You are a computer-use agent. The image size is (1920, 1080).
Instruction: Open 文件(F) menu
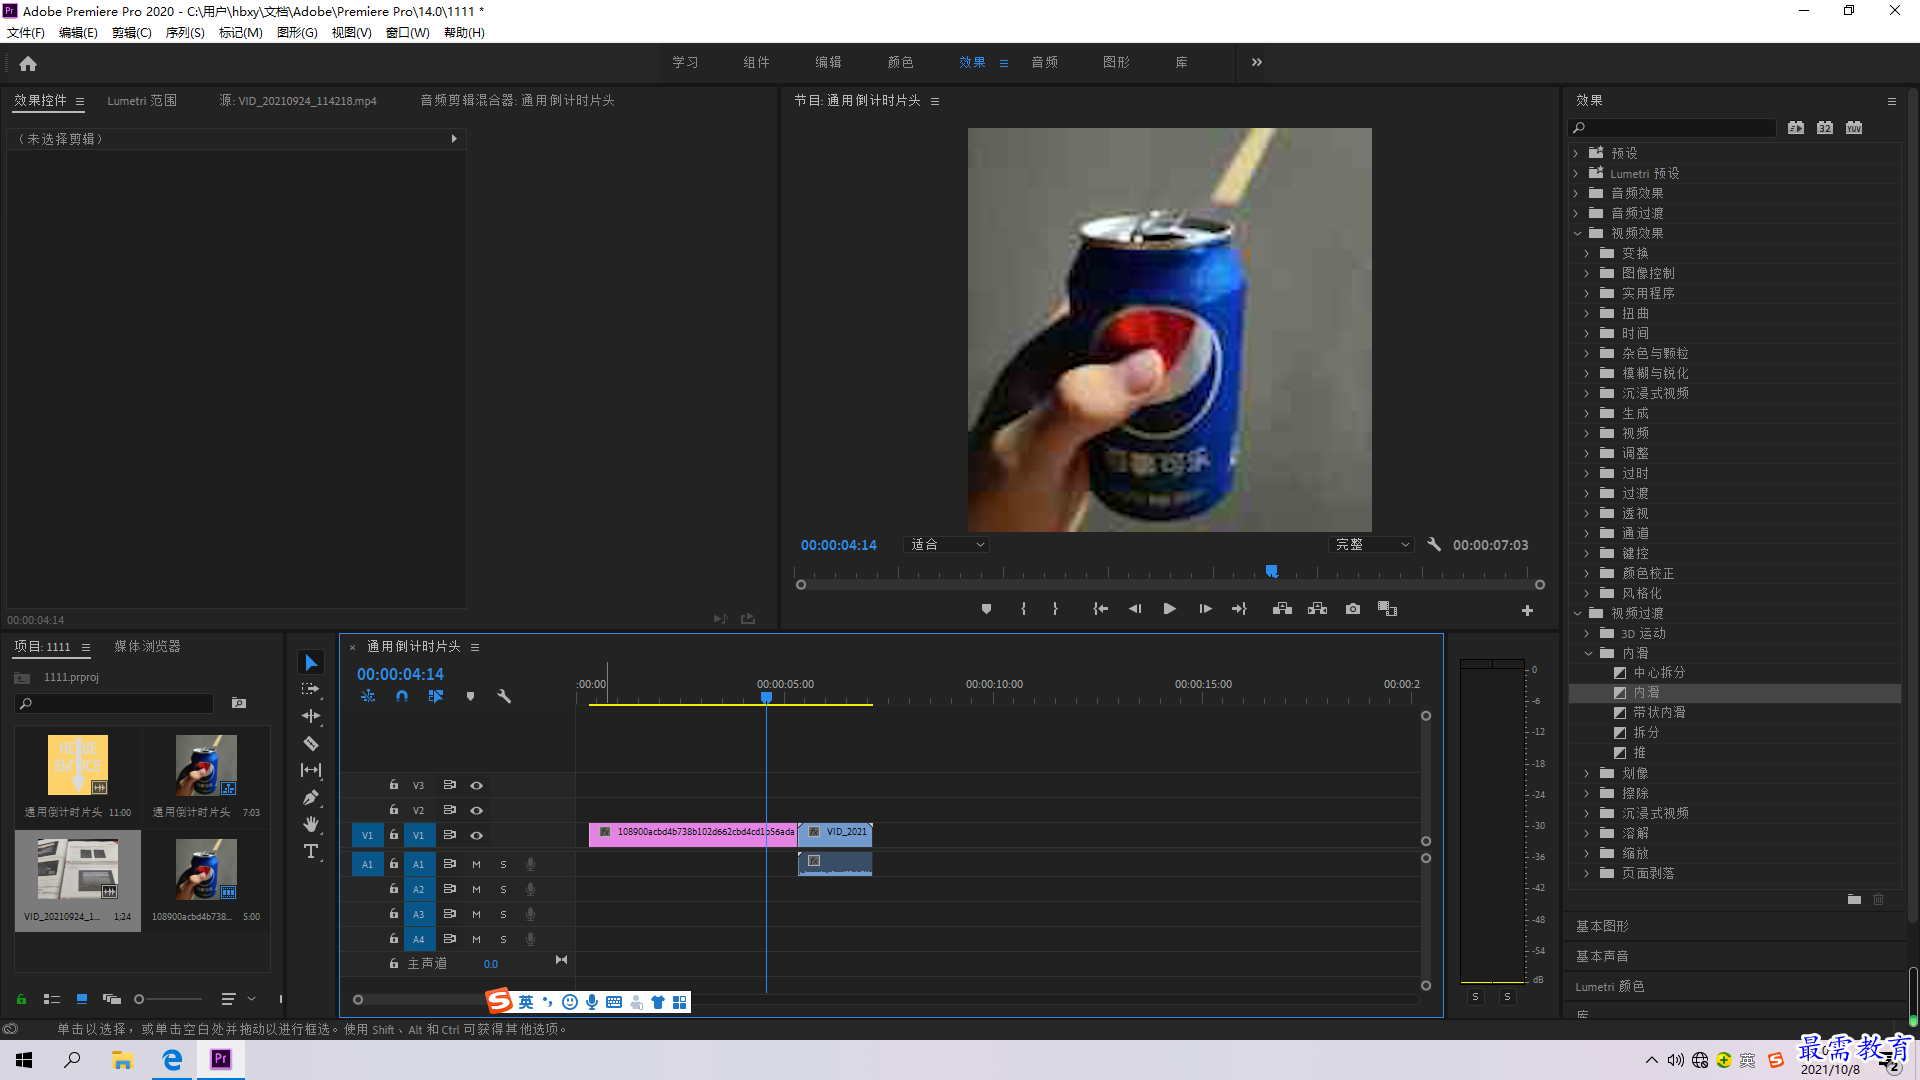pyautogui.click(x=26, y=32)
